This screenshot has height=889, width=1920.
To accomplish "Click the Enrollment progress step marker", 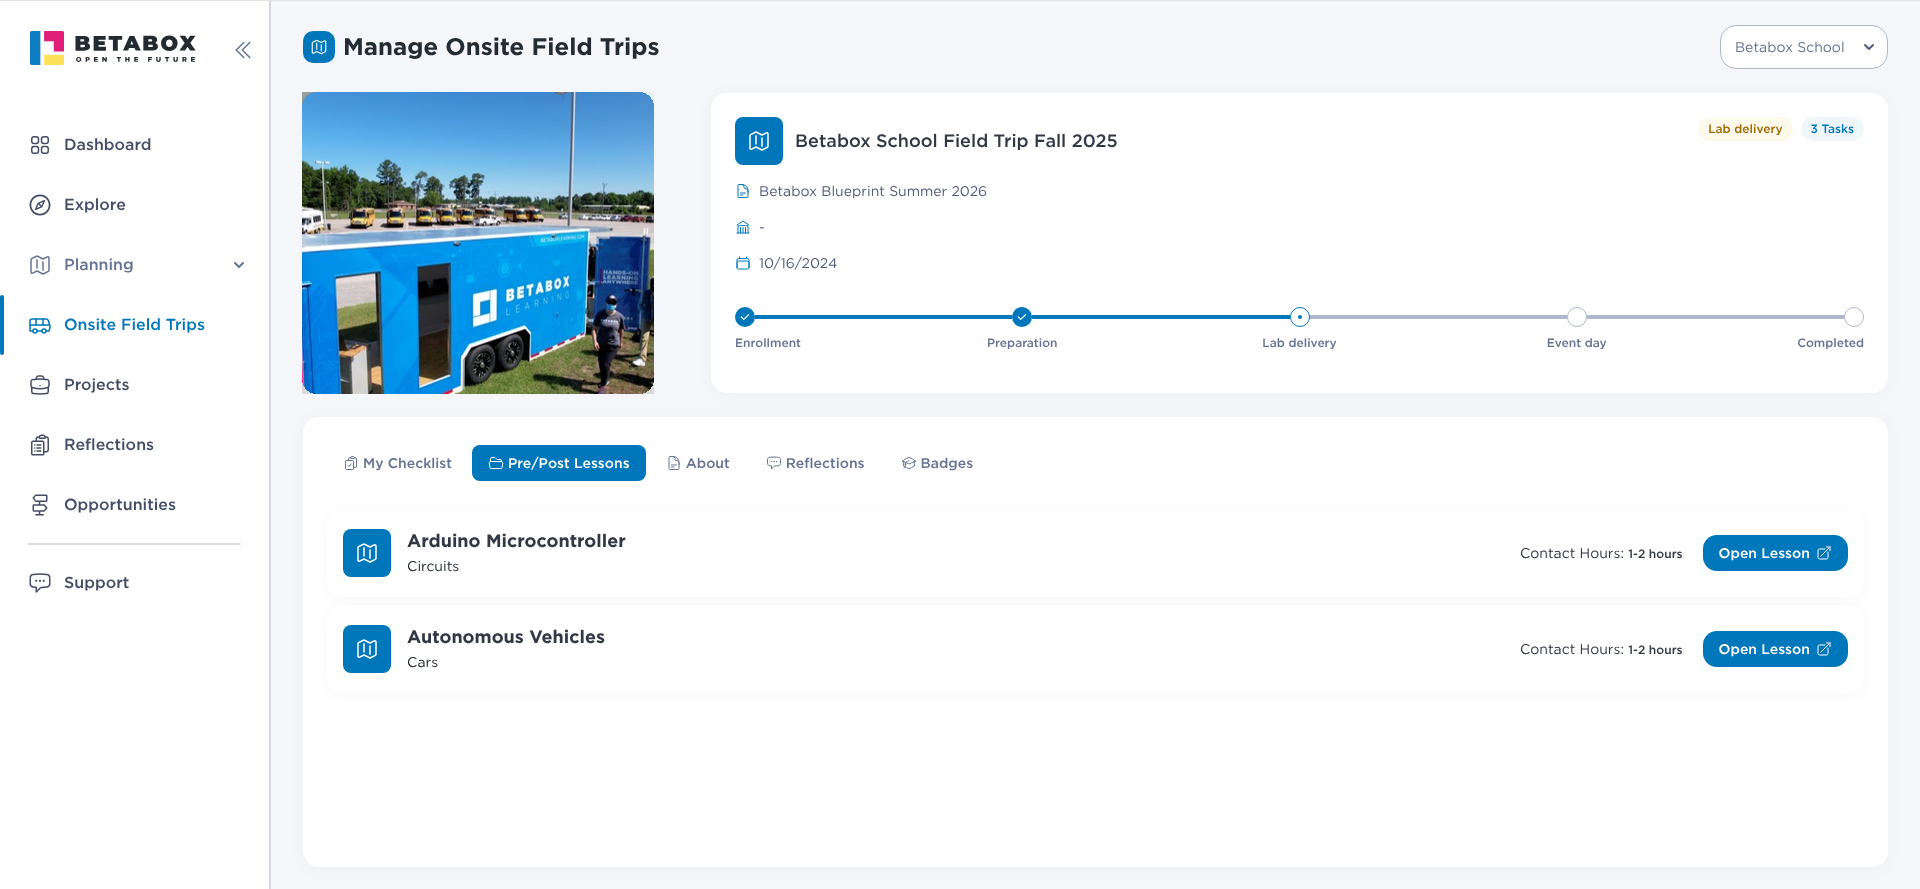I will coord(745,317).
